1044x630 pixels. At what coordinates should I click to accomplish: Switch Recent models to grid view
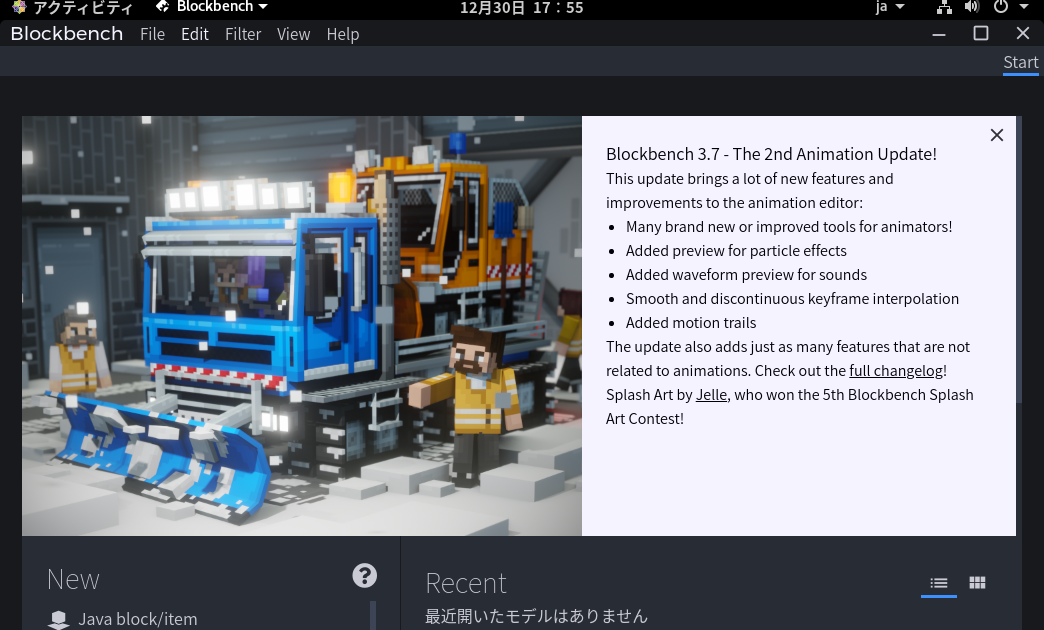tap(977, 582)
